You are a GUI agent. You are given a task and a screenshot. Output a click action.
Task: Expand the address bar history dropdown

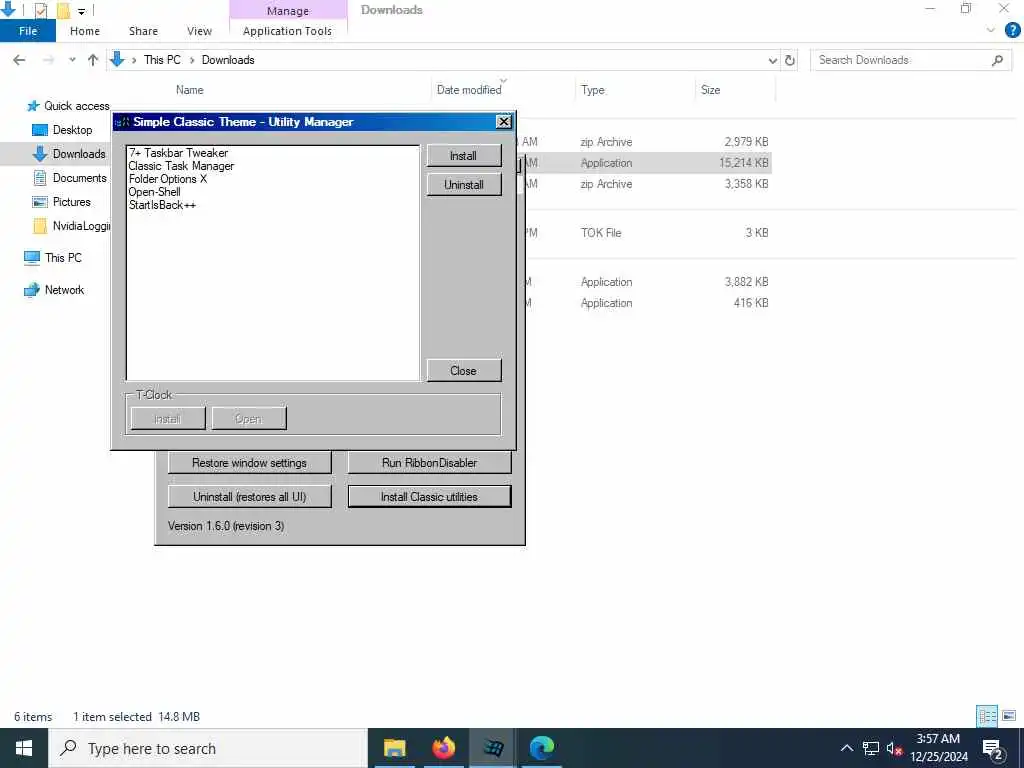tap(773, 61)
